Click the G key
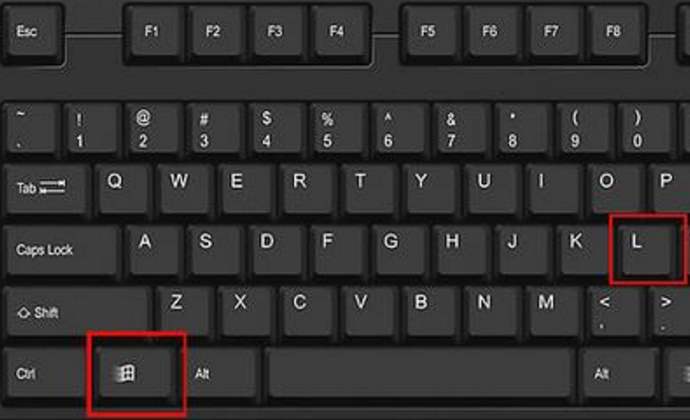The height and width of the screenshot is (420, 690). (x=400, y=250)
